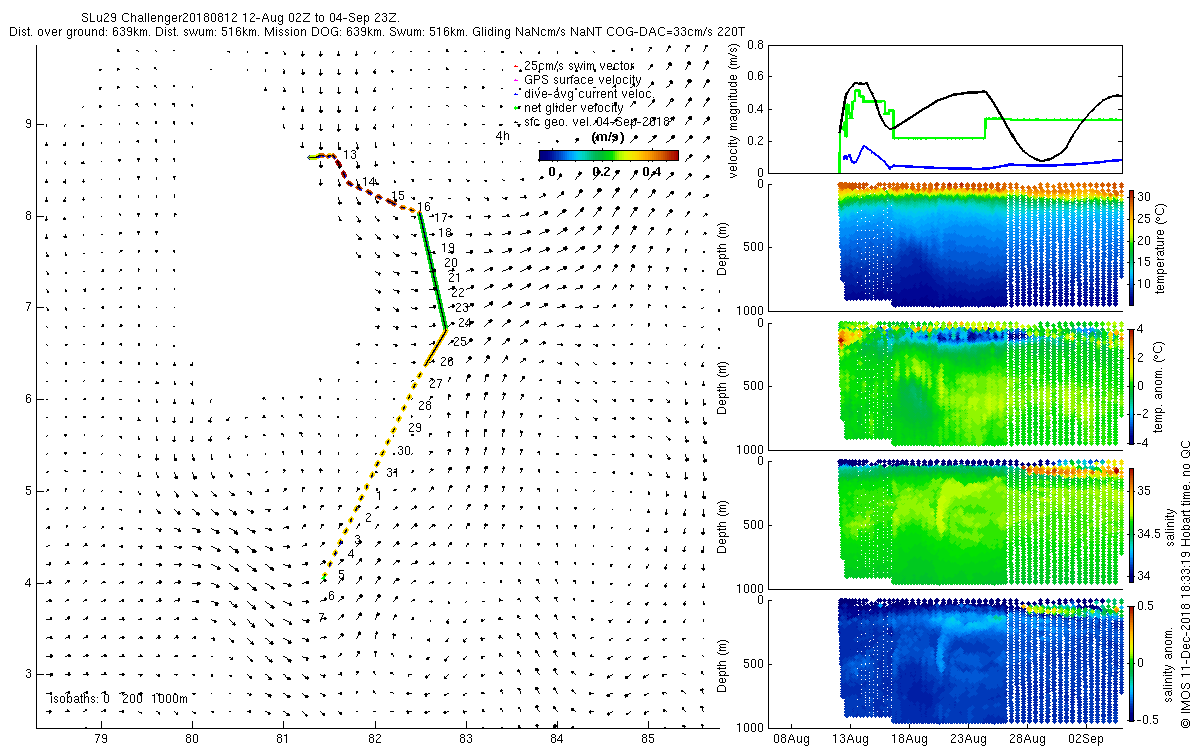Screen dimensions: 1200x750
Task: Click track day label '29' on map
Action: (x=415, y=428)
